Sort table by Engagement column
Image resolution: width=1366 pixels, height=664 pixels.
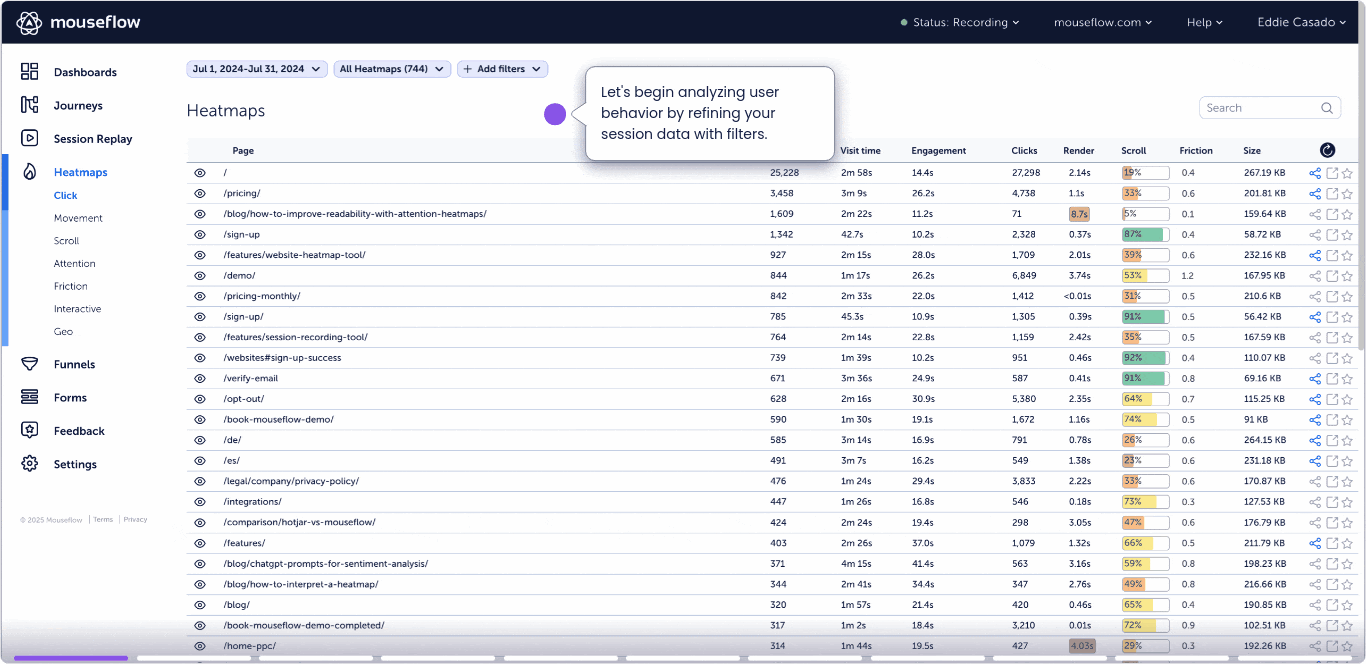click(x=938, y=151)
